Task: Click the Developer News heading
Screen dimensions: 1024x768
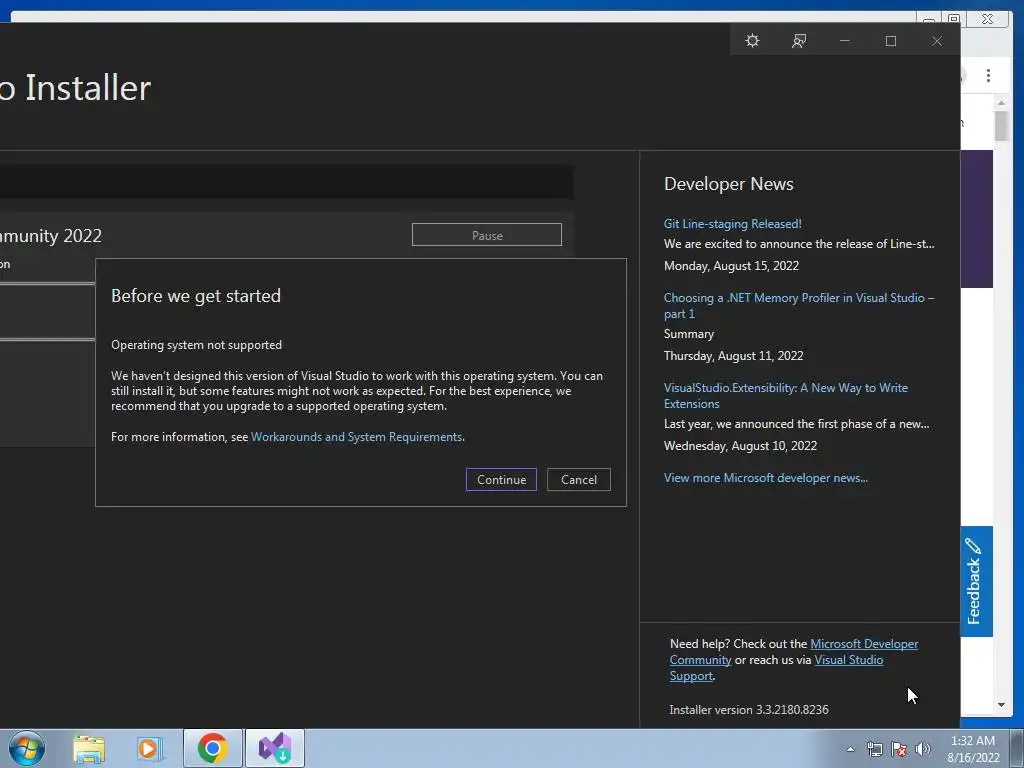Action: [728, 184]
